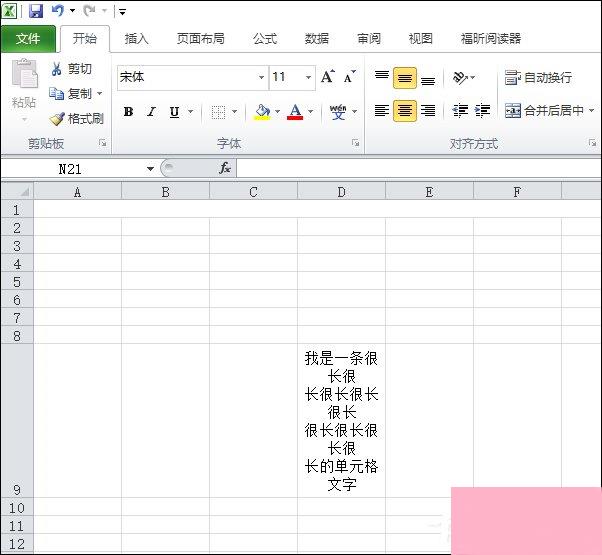Expand fill color palette dropdown

coord(278,112)
